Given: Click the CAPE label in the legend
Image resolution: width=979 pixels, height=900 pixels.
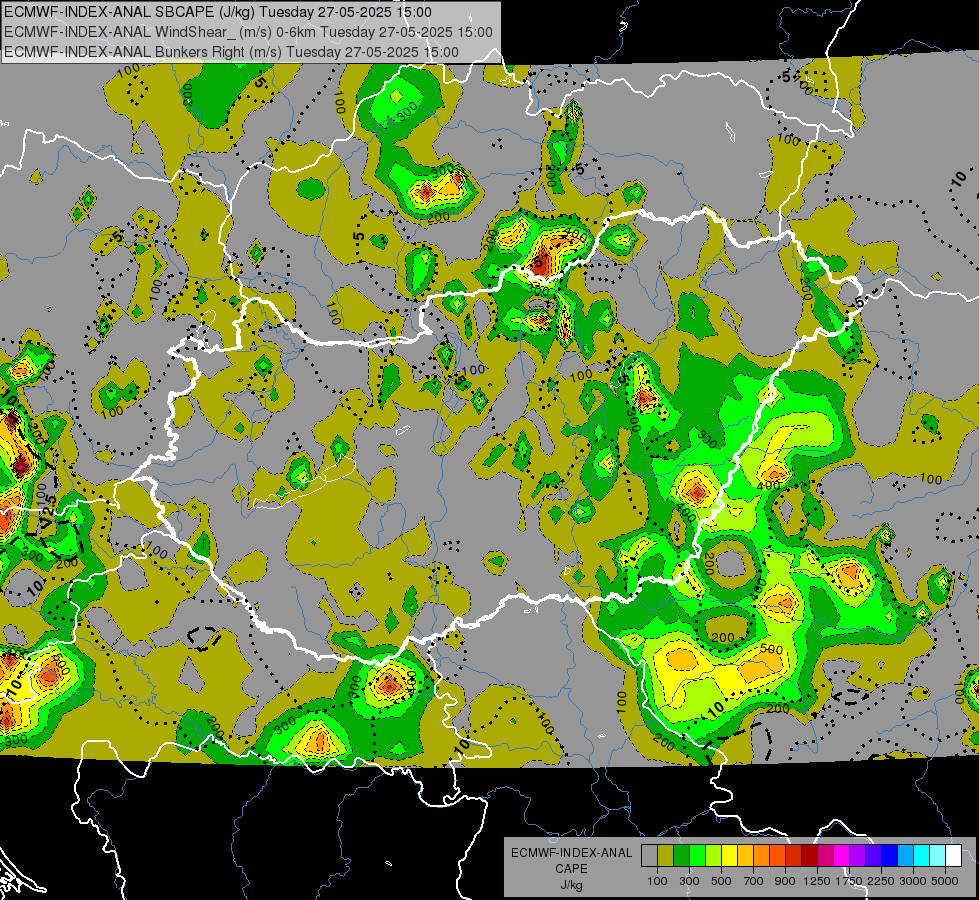Looking at the screenshot, I should coord(571,869).
